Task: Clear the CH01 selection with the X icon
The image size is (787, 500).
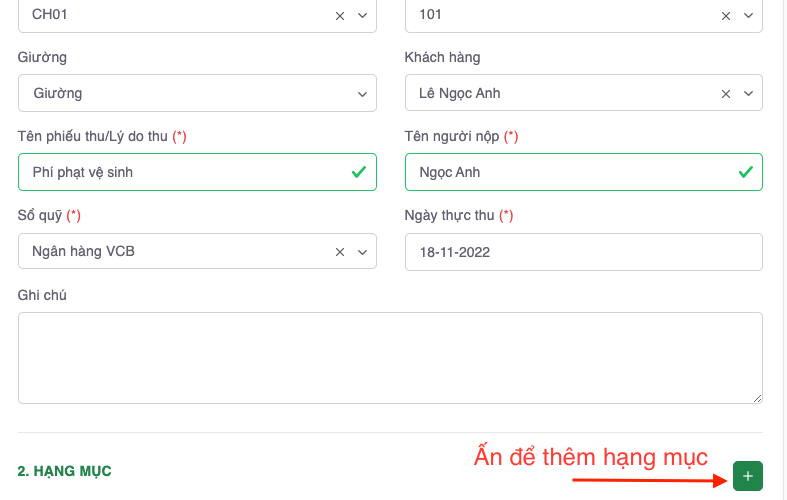Action: coord(340,15)
